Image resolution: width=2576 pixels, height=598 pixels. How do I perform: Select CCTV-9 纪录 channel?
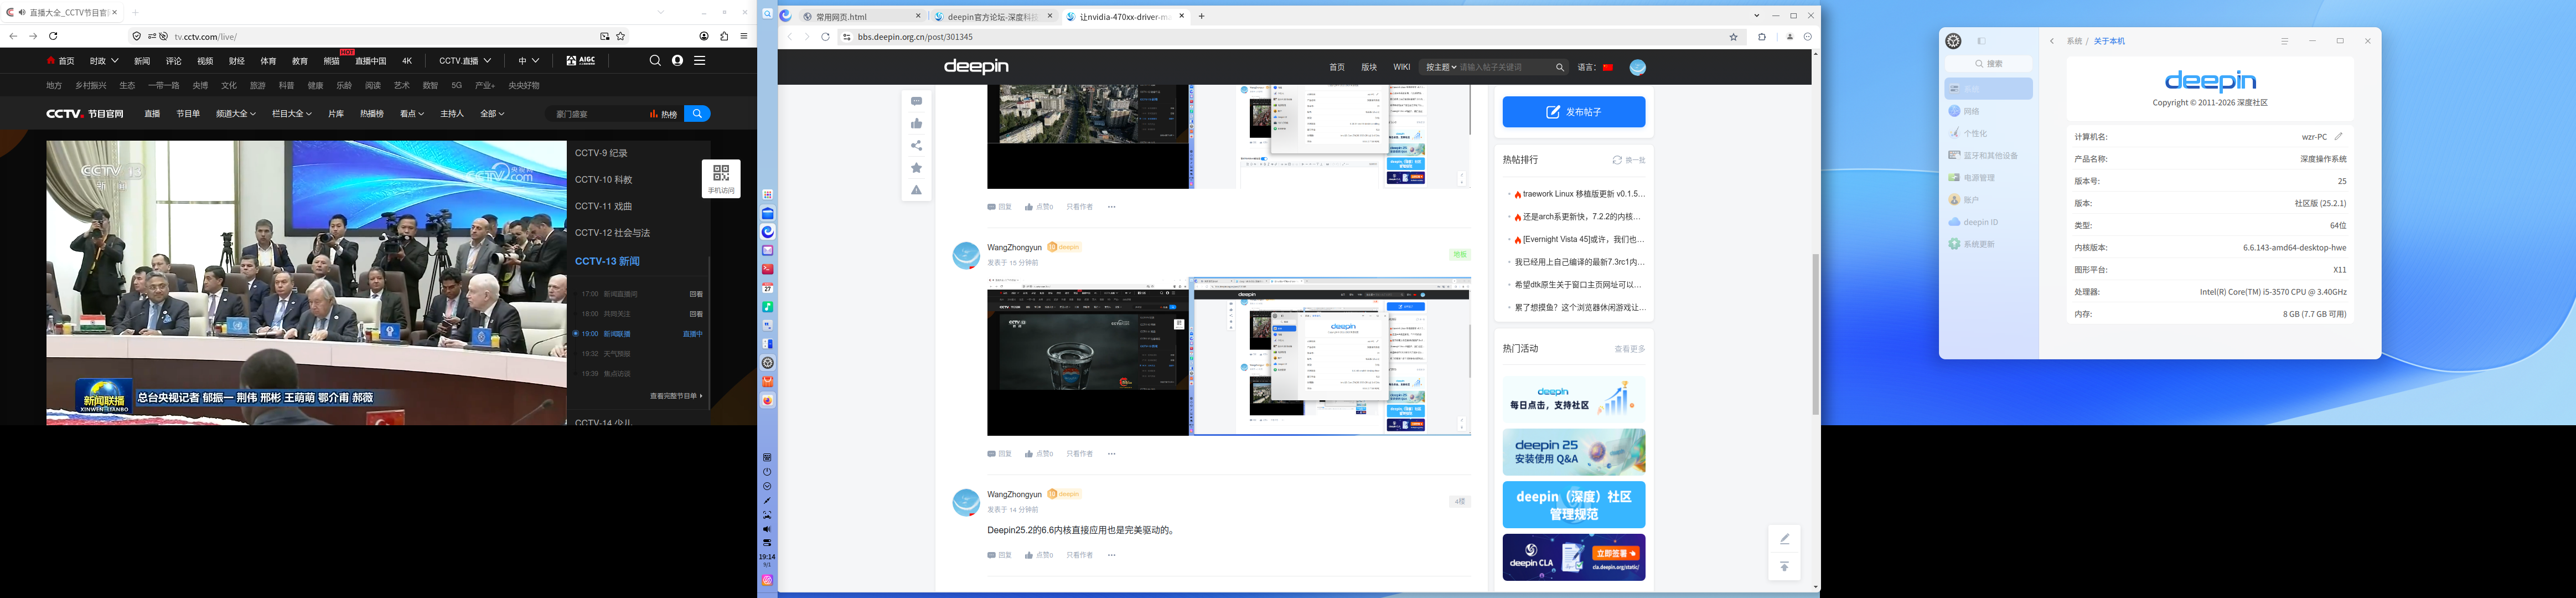(x=601, y=153)
